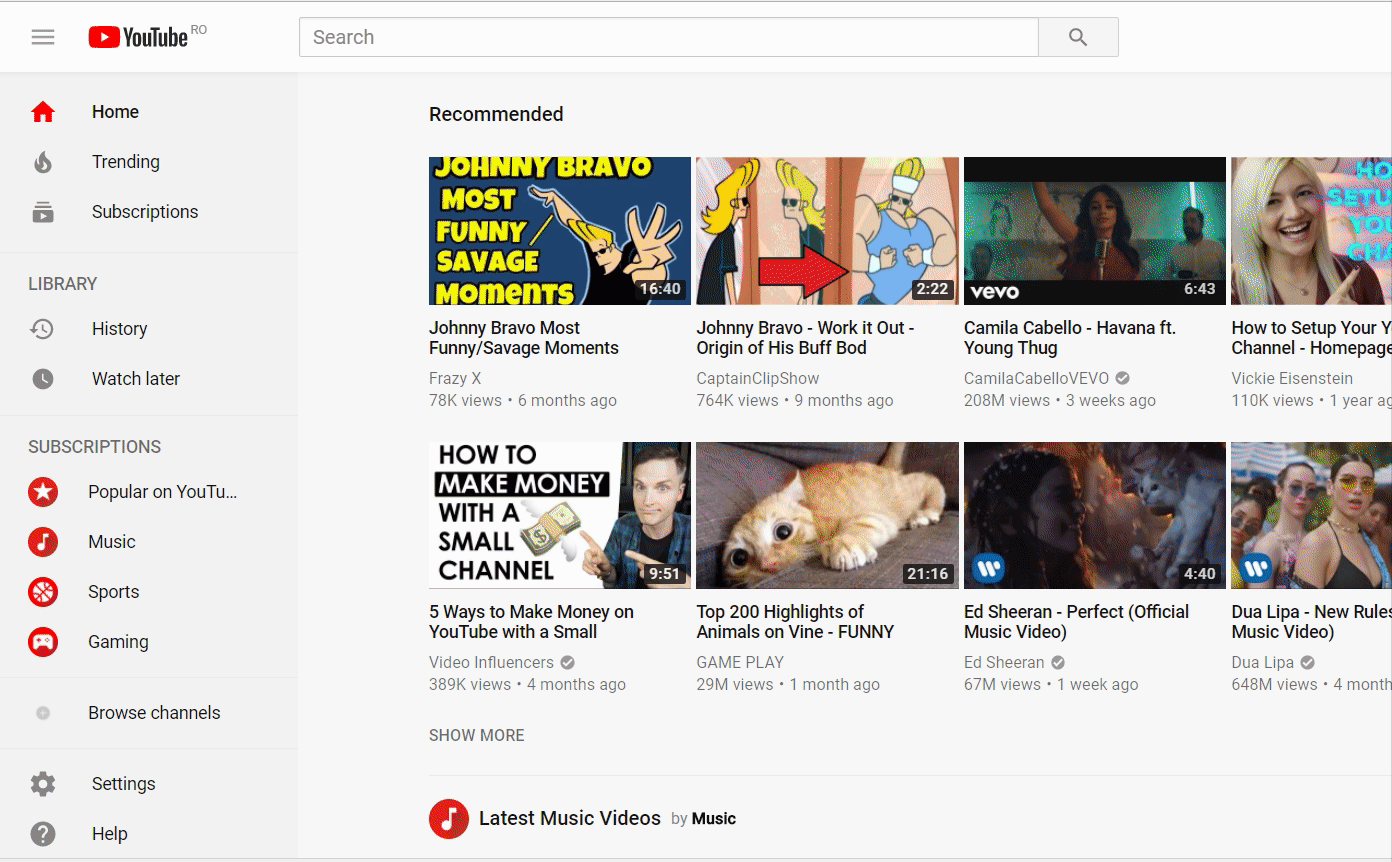Select the Subscriptions sidebar icon
Image resolution: width=1392 pixels, height=862 pixels.
tap(43, 212)
